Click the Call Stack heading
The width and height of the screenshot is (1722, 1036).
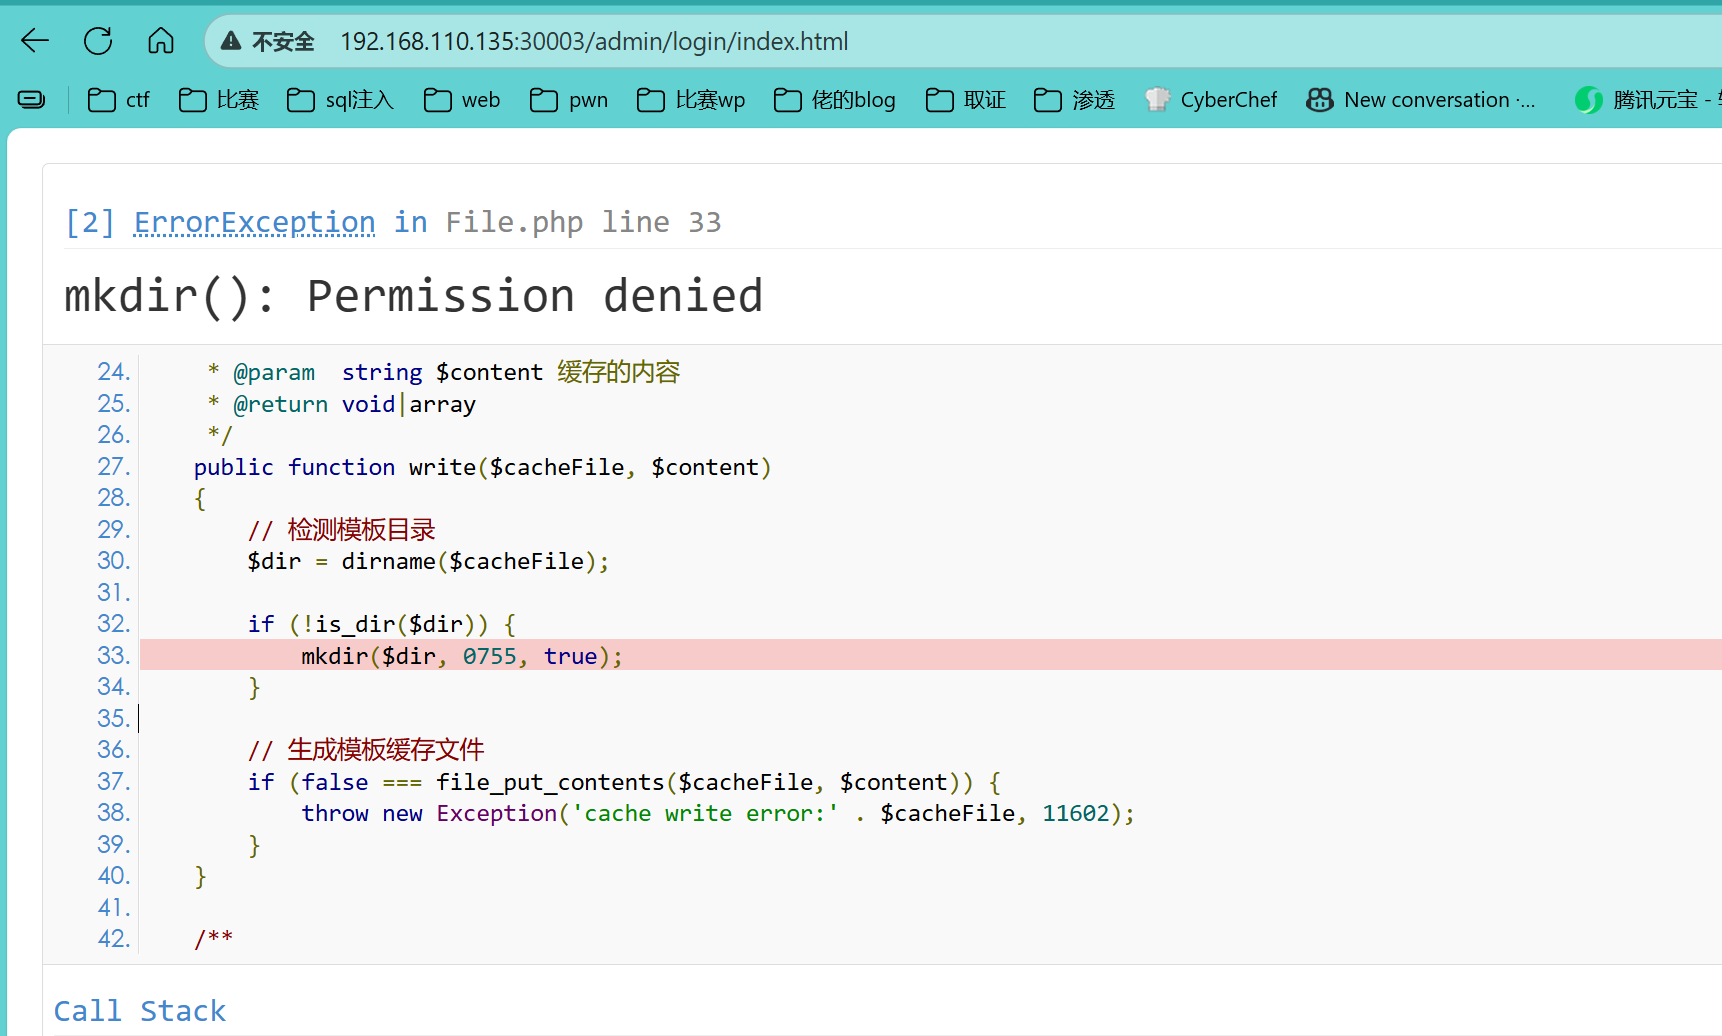pos(140,1011)
